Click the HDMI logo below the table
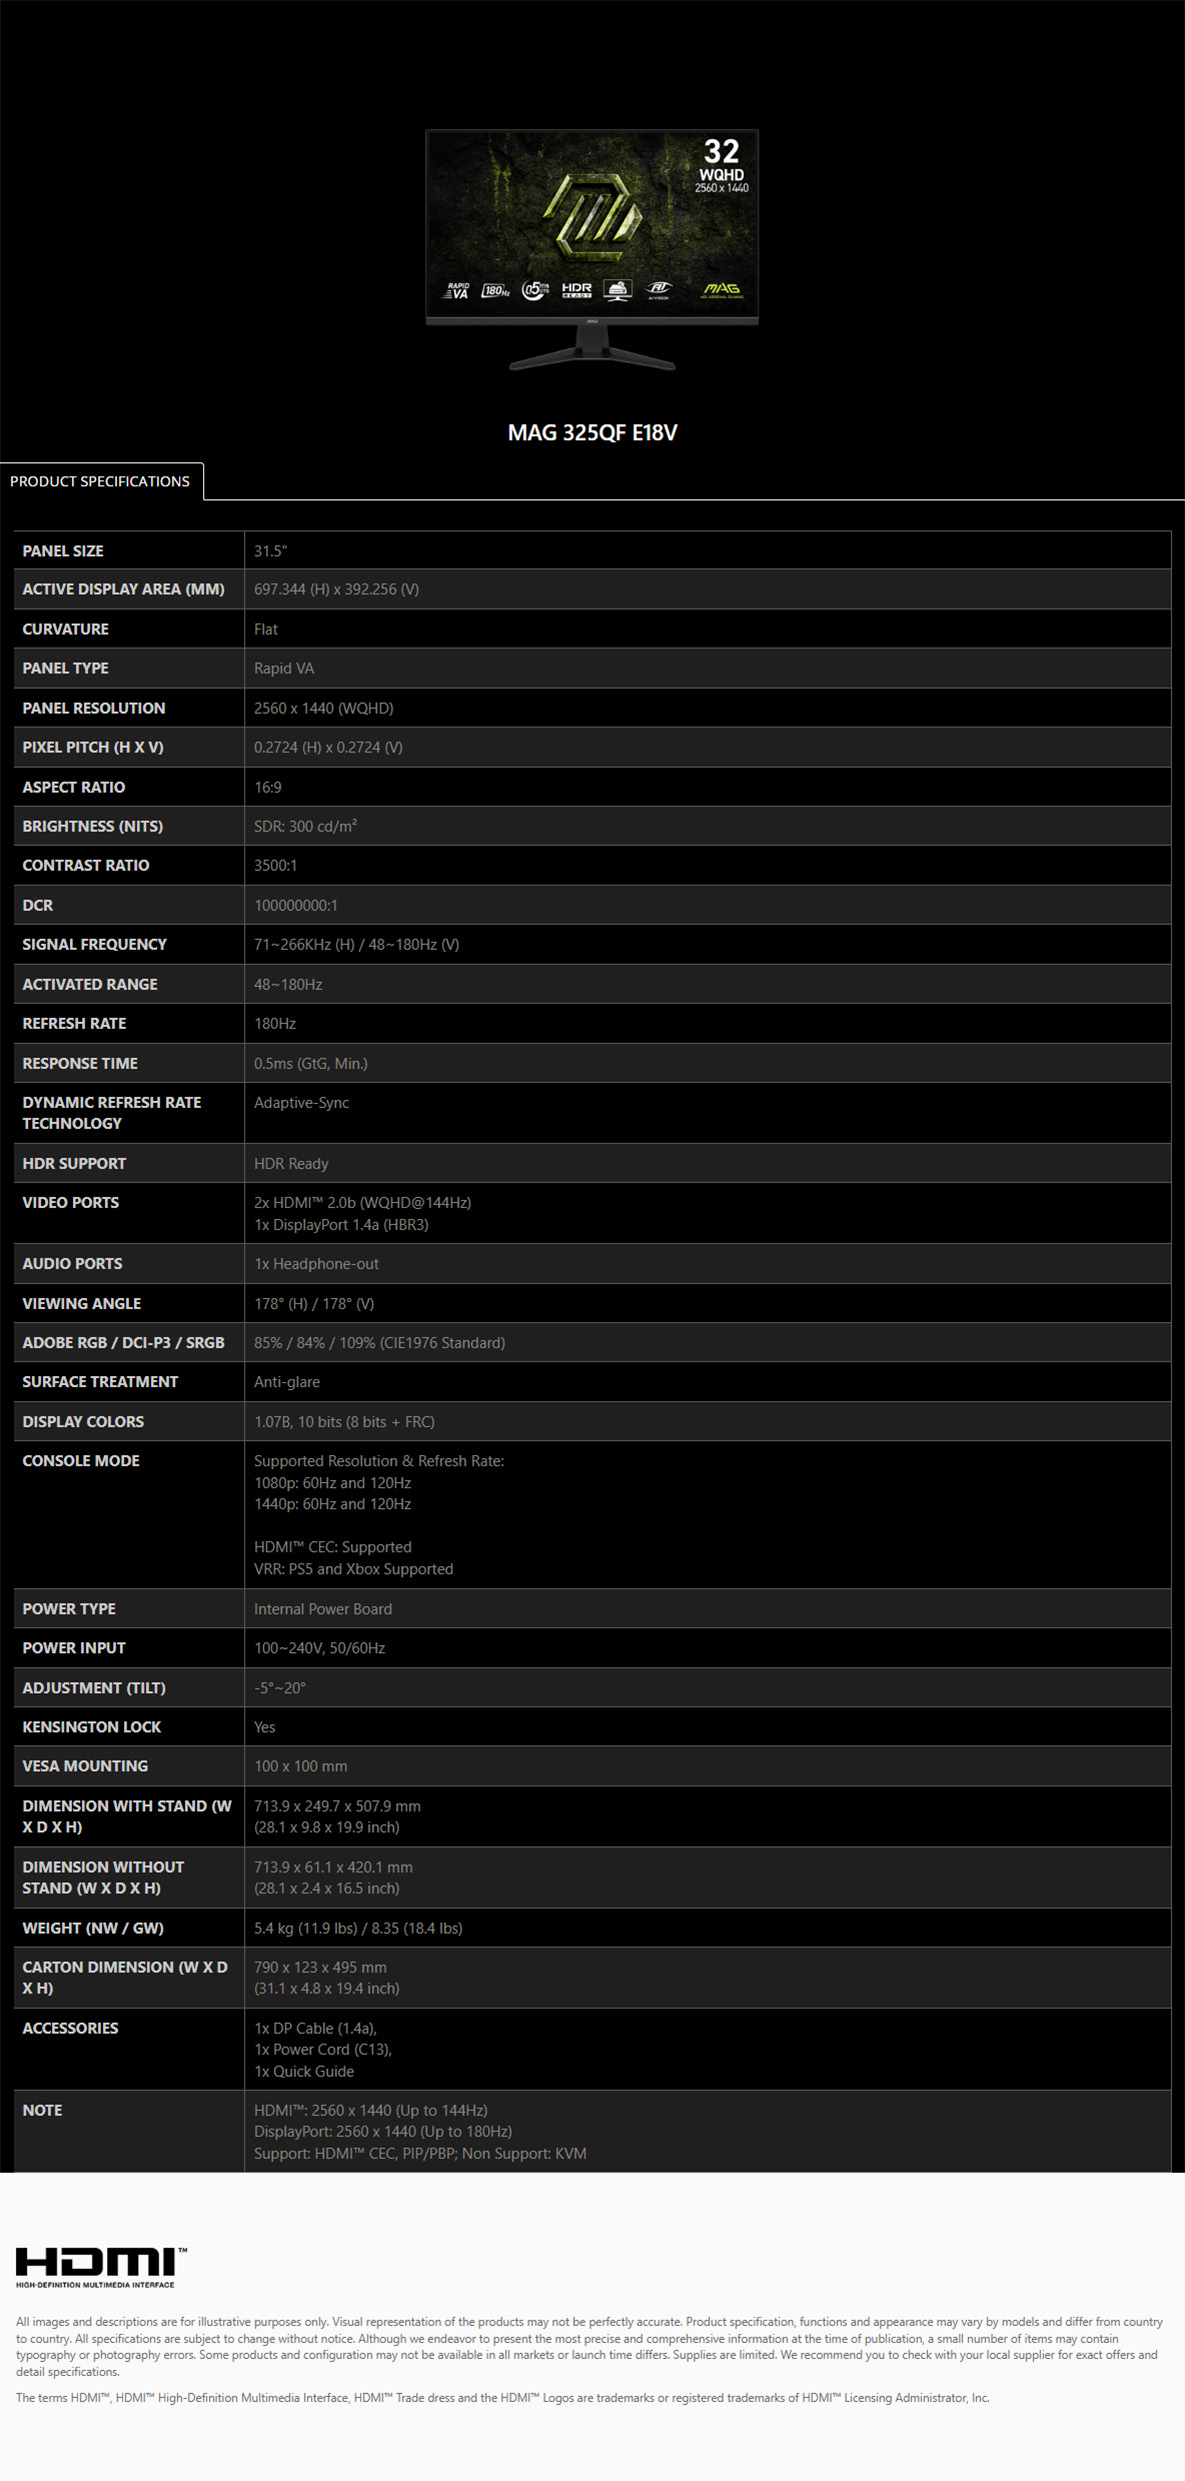 pyautogui.click(x=101, y=2267)
